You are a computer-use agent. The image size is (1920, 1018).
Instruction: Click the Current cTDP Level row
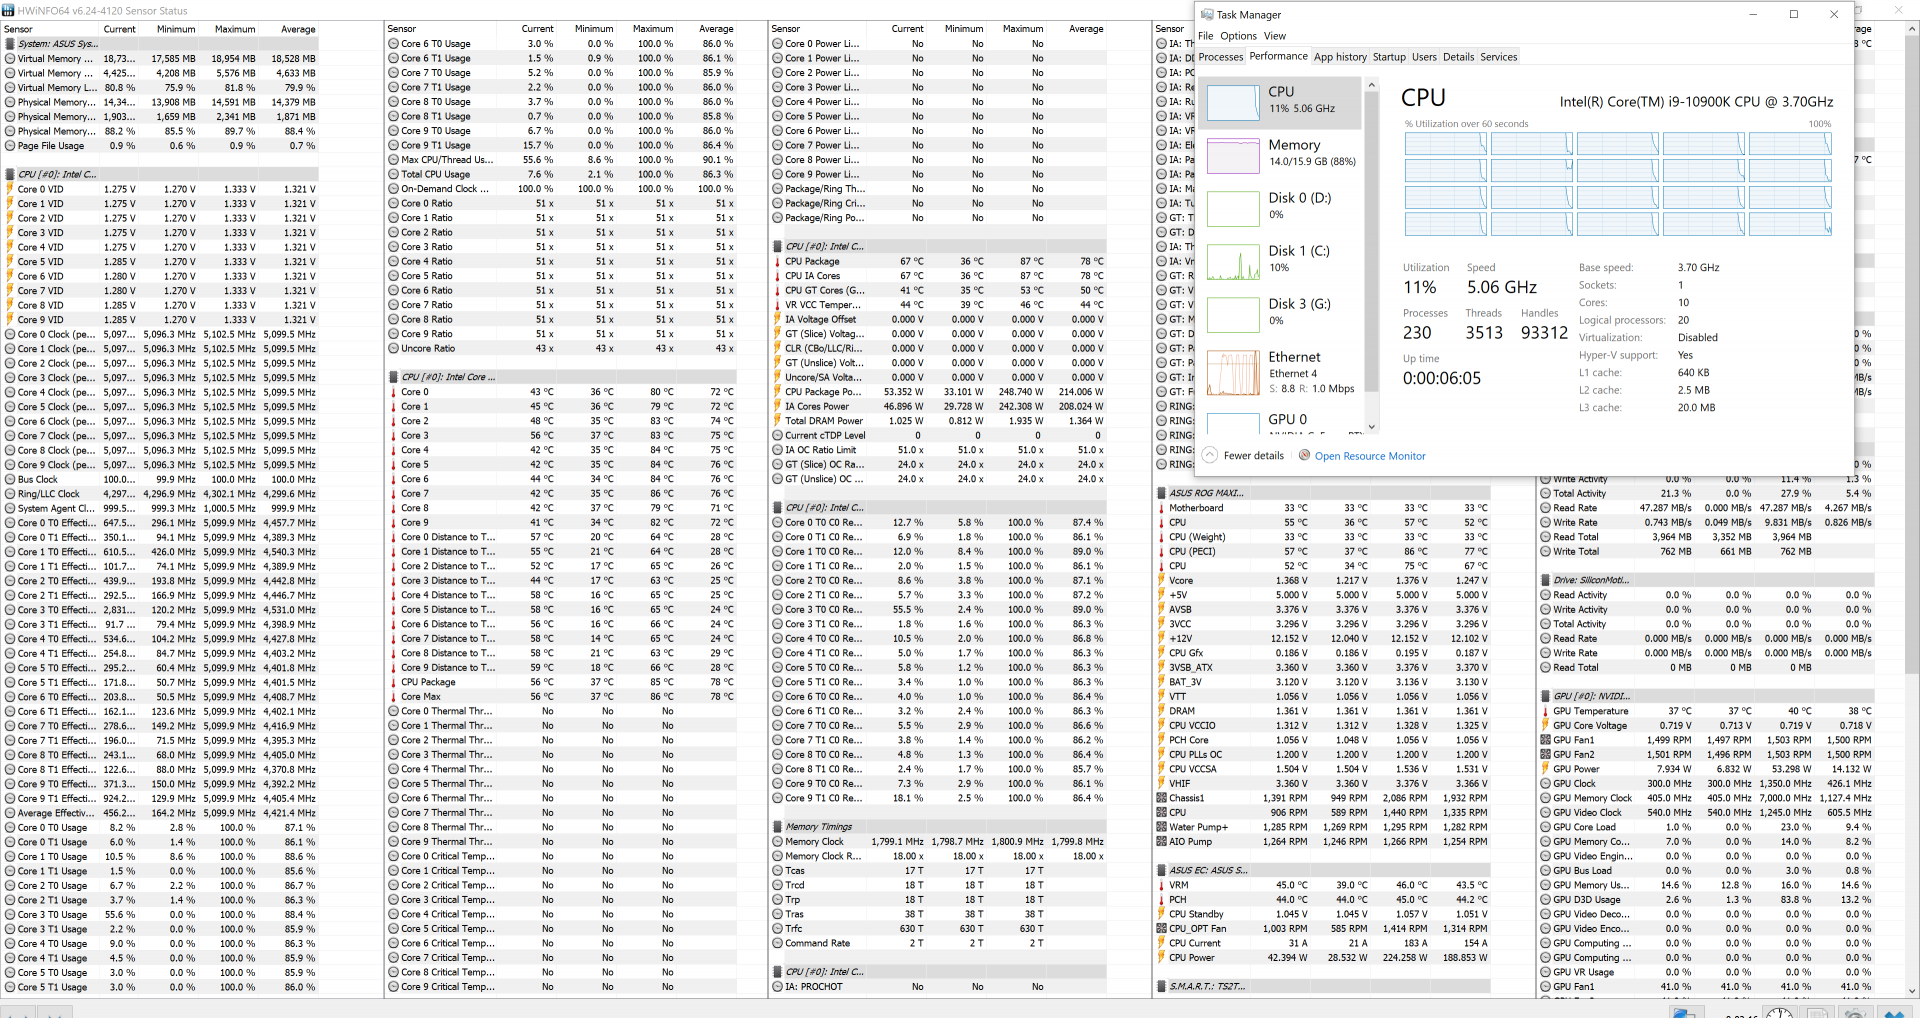point(939,436)
